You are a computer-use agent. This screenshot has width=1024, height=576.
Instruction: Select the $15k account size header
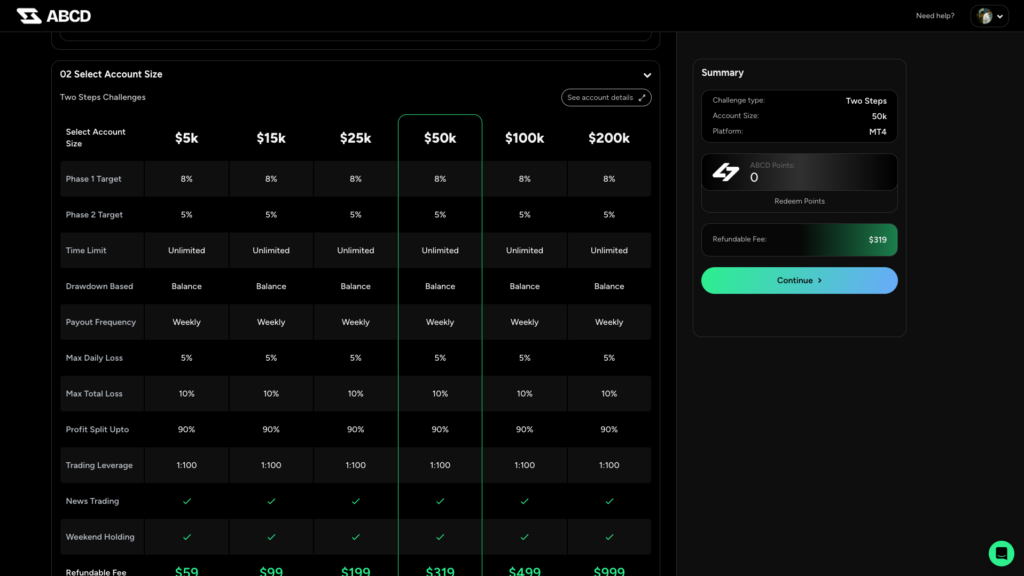(271, 138)
